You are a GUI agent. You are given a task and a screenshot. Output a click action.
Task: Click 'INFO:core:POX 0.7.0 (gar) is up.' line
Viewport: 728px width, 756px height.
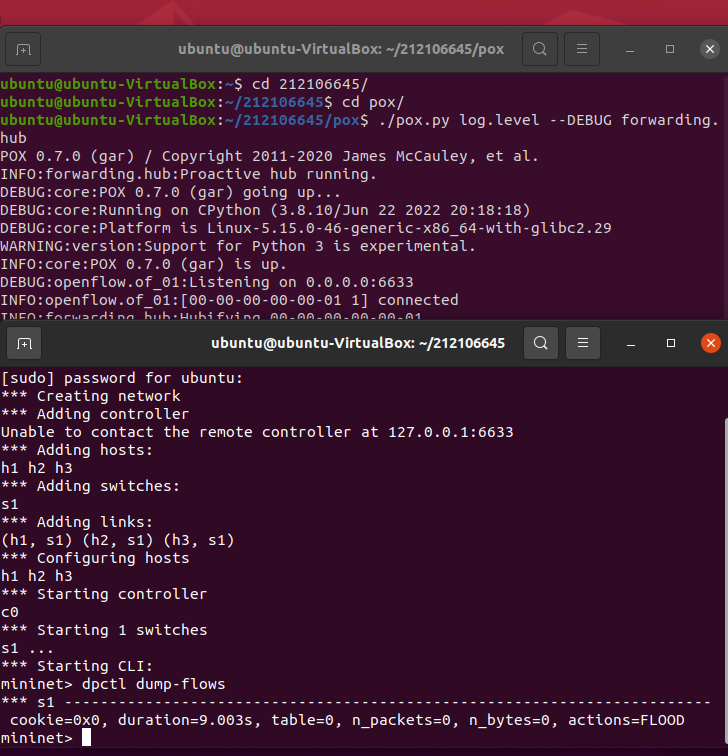[x=143, y=264]
